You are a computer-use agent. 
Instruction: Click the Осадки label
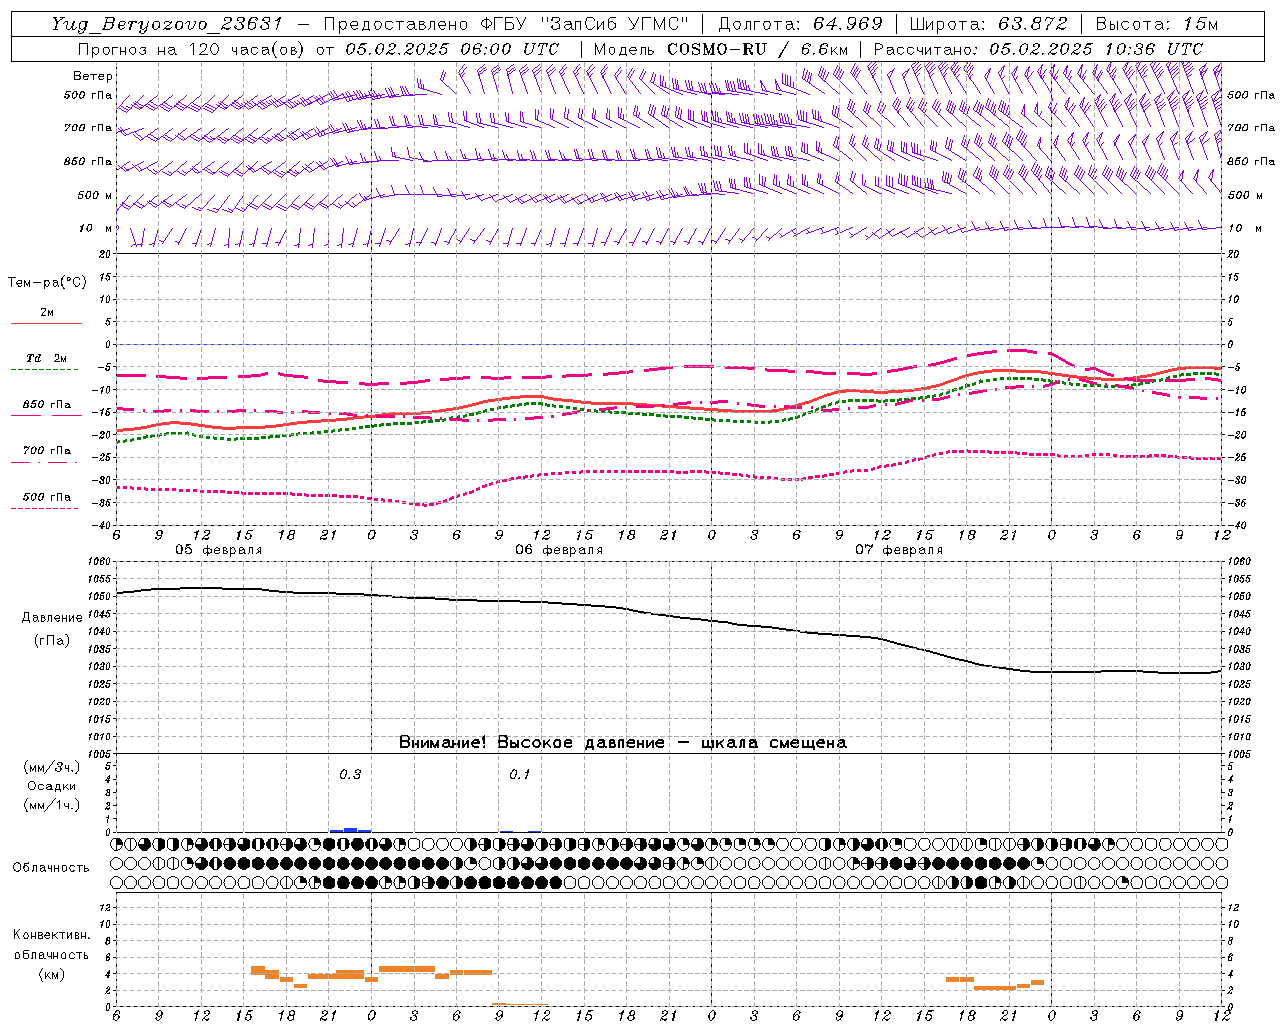(x=51, y=786)
